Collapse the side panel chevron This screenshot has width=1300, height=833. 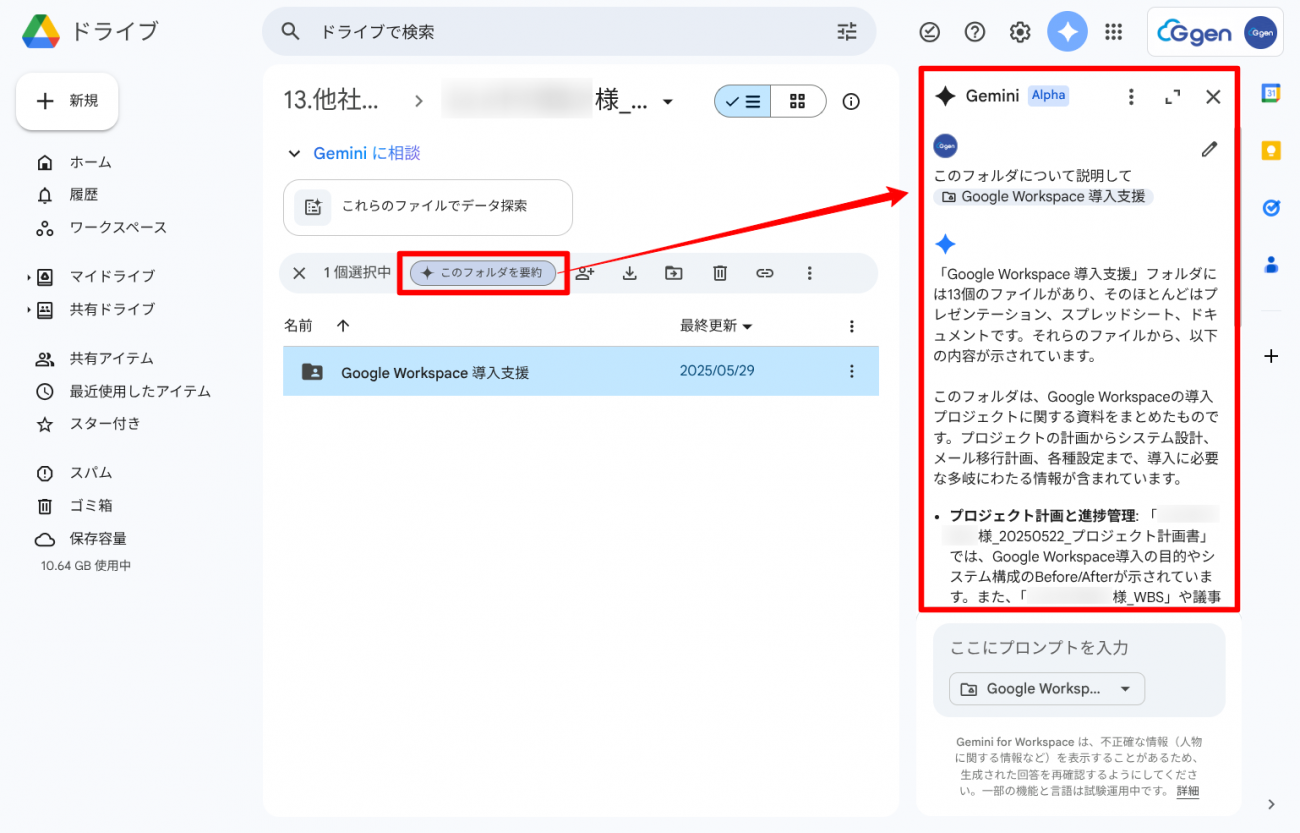(x=1271, y=804)
